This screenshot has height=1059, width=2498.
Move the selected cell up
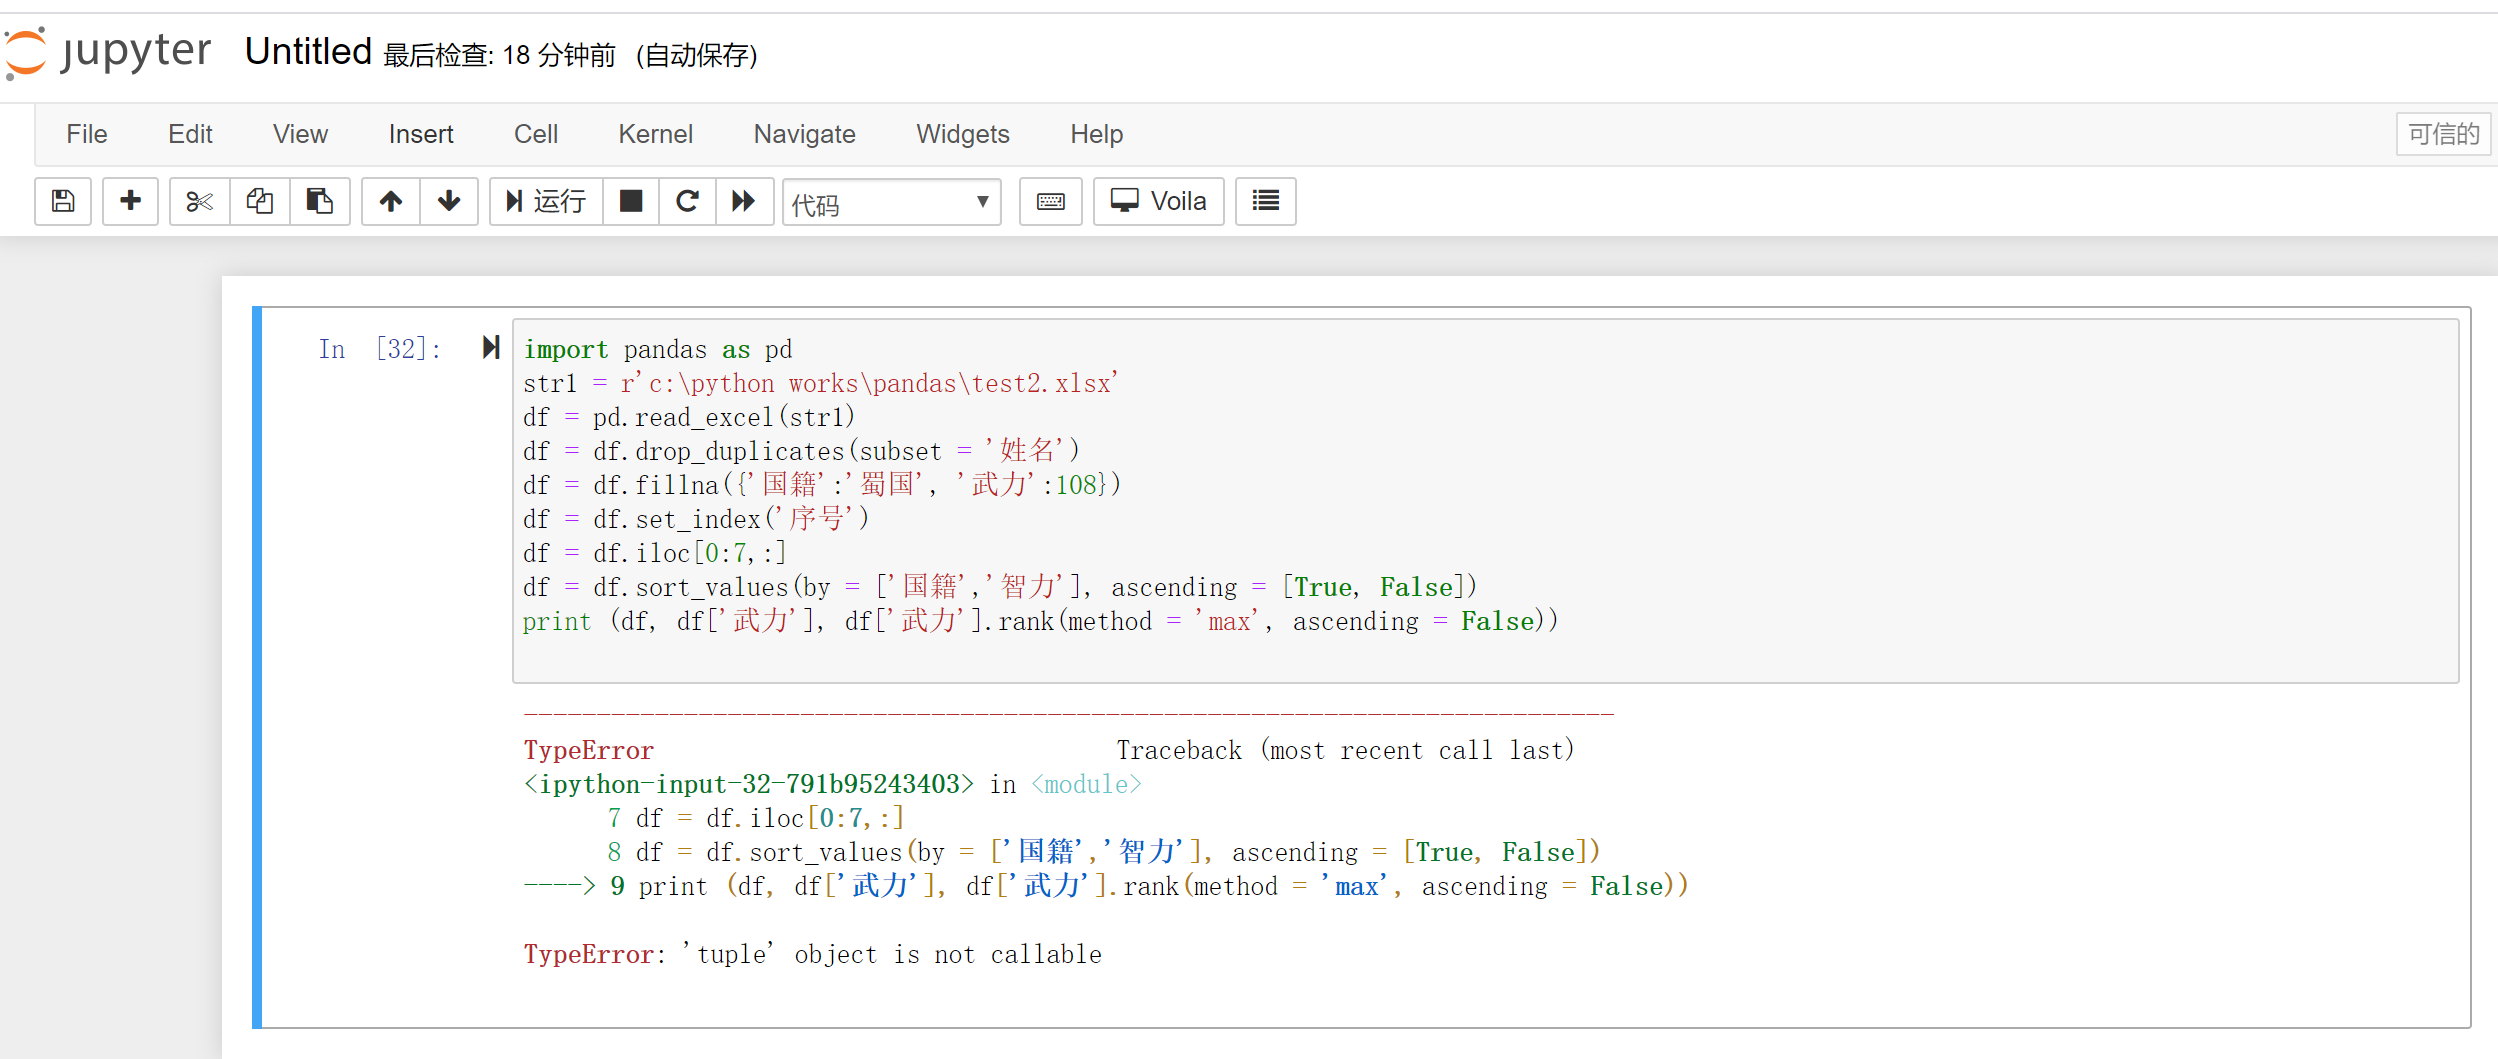click(x=391, y=202)
